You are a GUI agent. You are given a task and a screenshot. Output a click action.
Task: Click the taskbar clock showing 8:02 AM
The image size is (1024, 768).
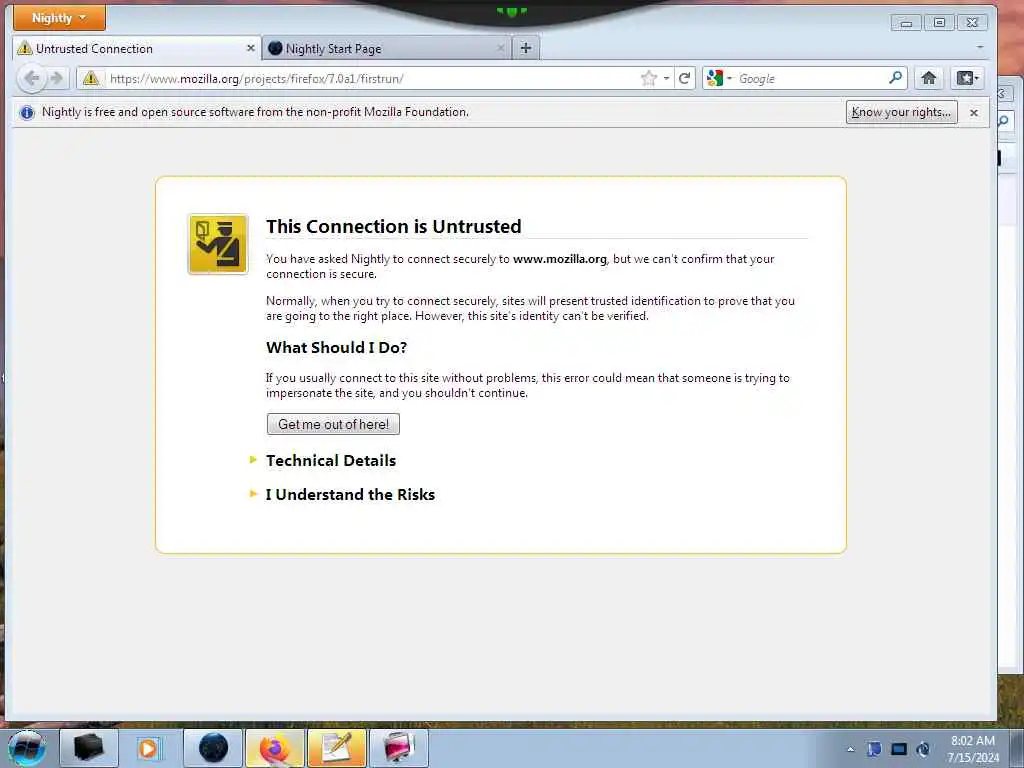click(973, 749)
